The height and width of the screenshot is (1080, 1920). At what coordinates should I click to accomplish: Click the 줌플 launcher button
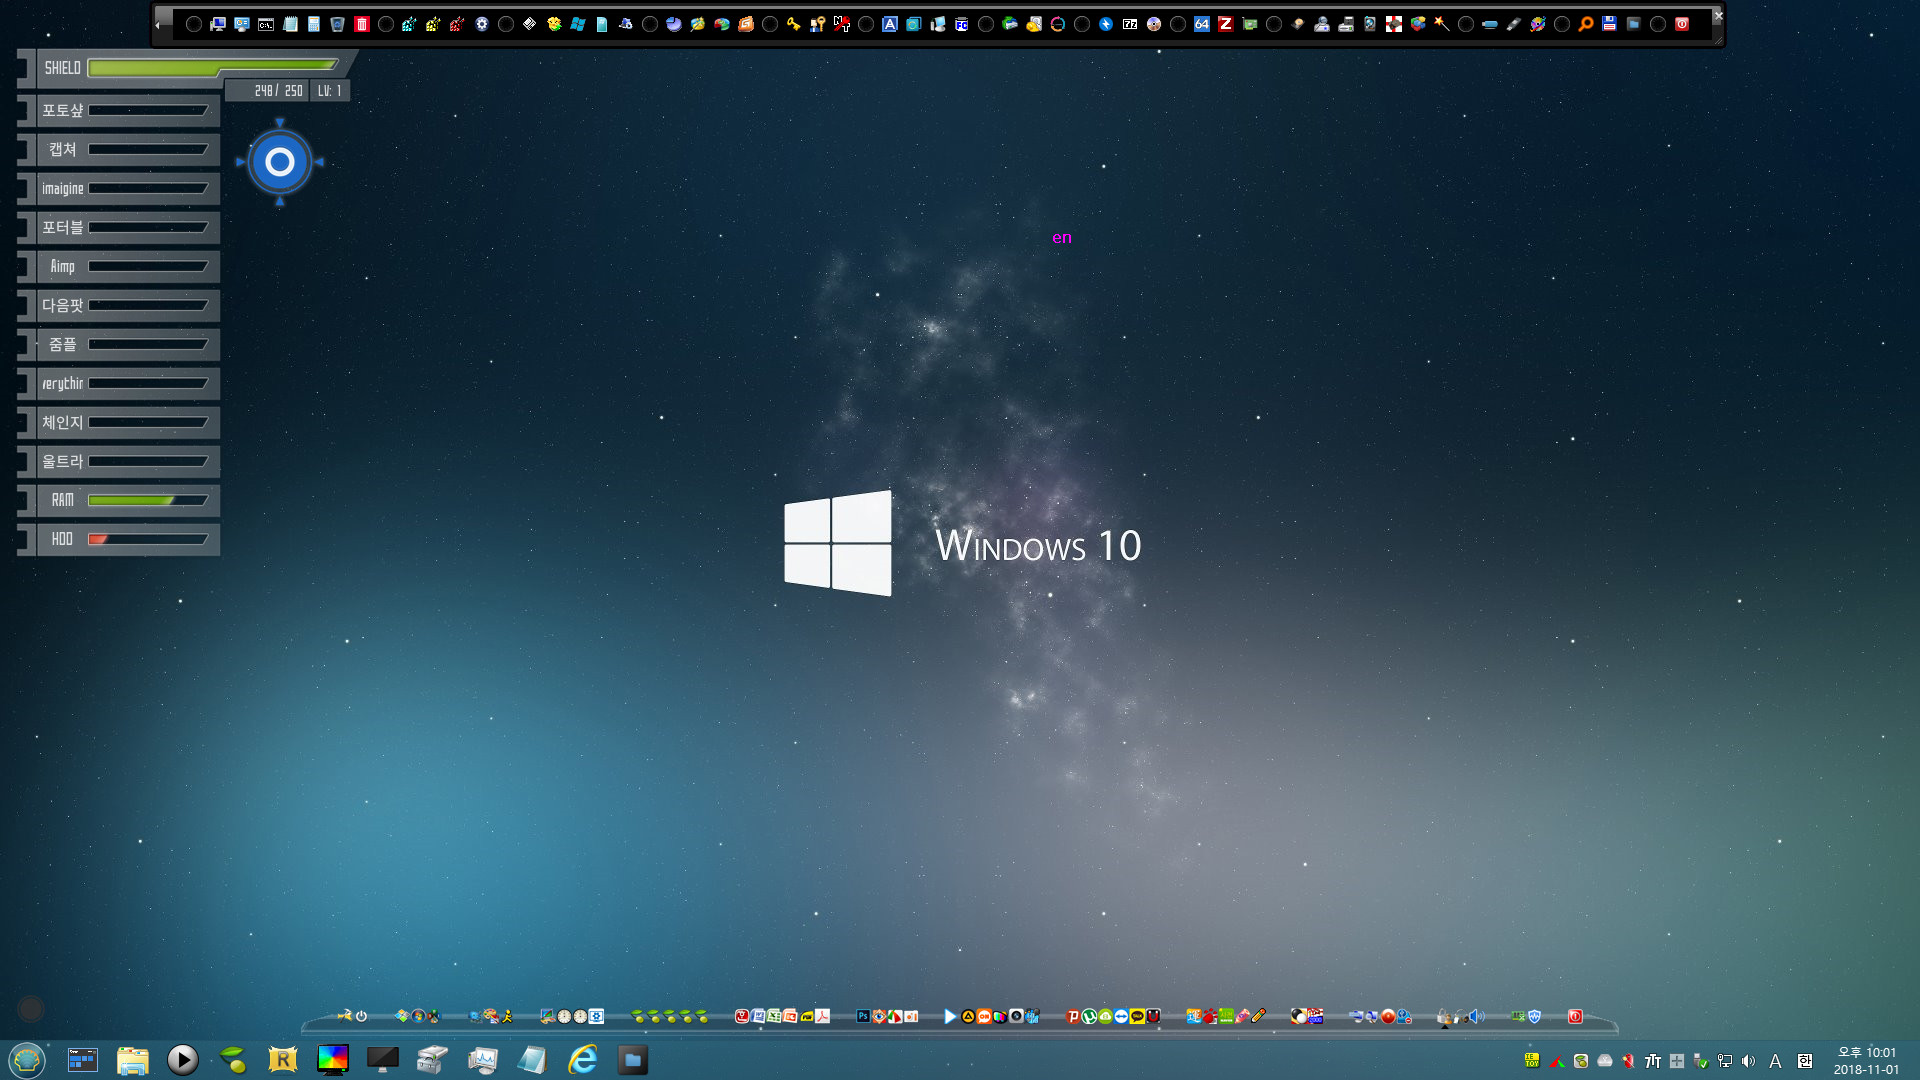click(127, 344)
